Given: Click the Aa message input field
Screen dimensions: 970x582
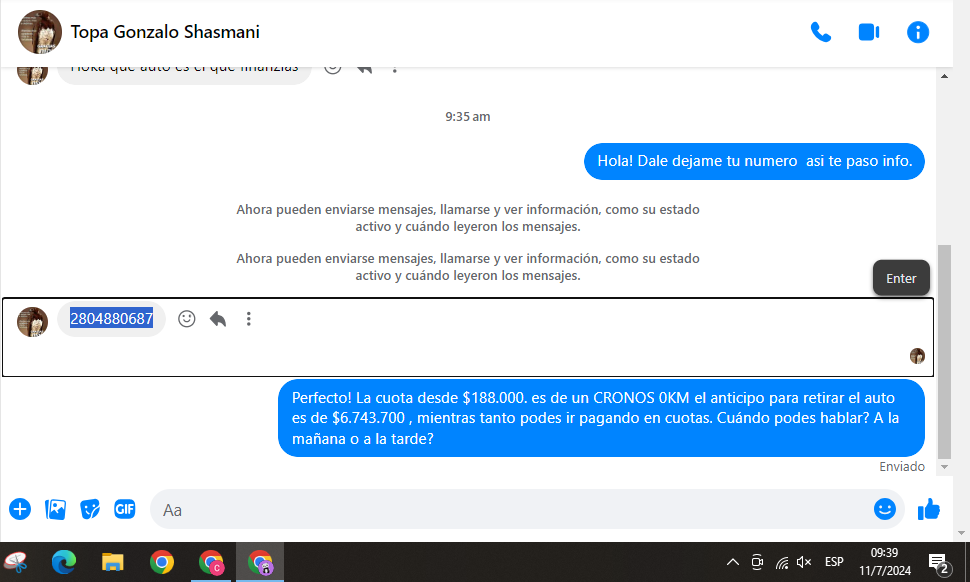Looking at the screenshot, I should point(527,509).
